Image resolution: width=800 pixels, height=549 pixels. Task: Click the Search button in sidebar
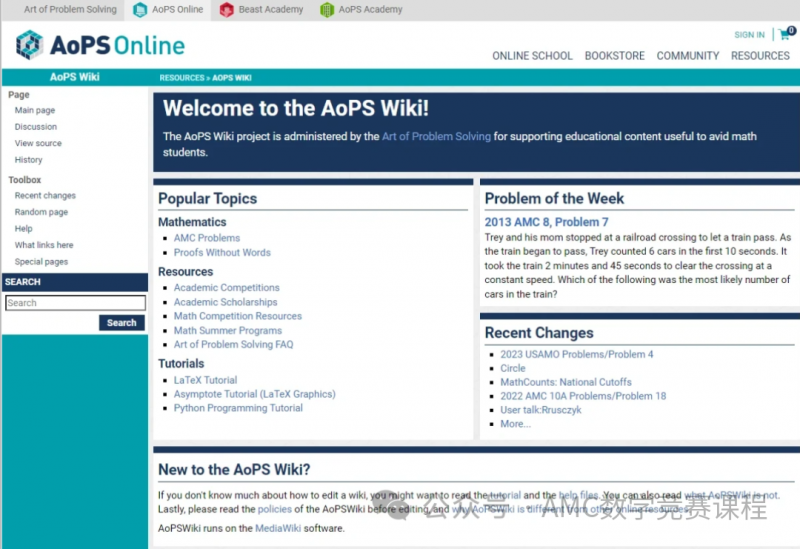point(121,322)
